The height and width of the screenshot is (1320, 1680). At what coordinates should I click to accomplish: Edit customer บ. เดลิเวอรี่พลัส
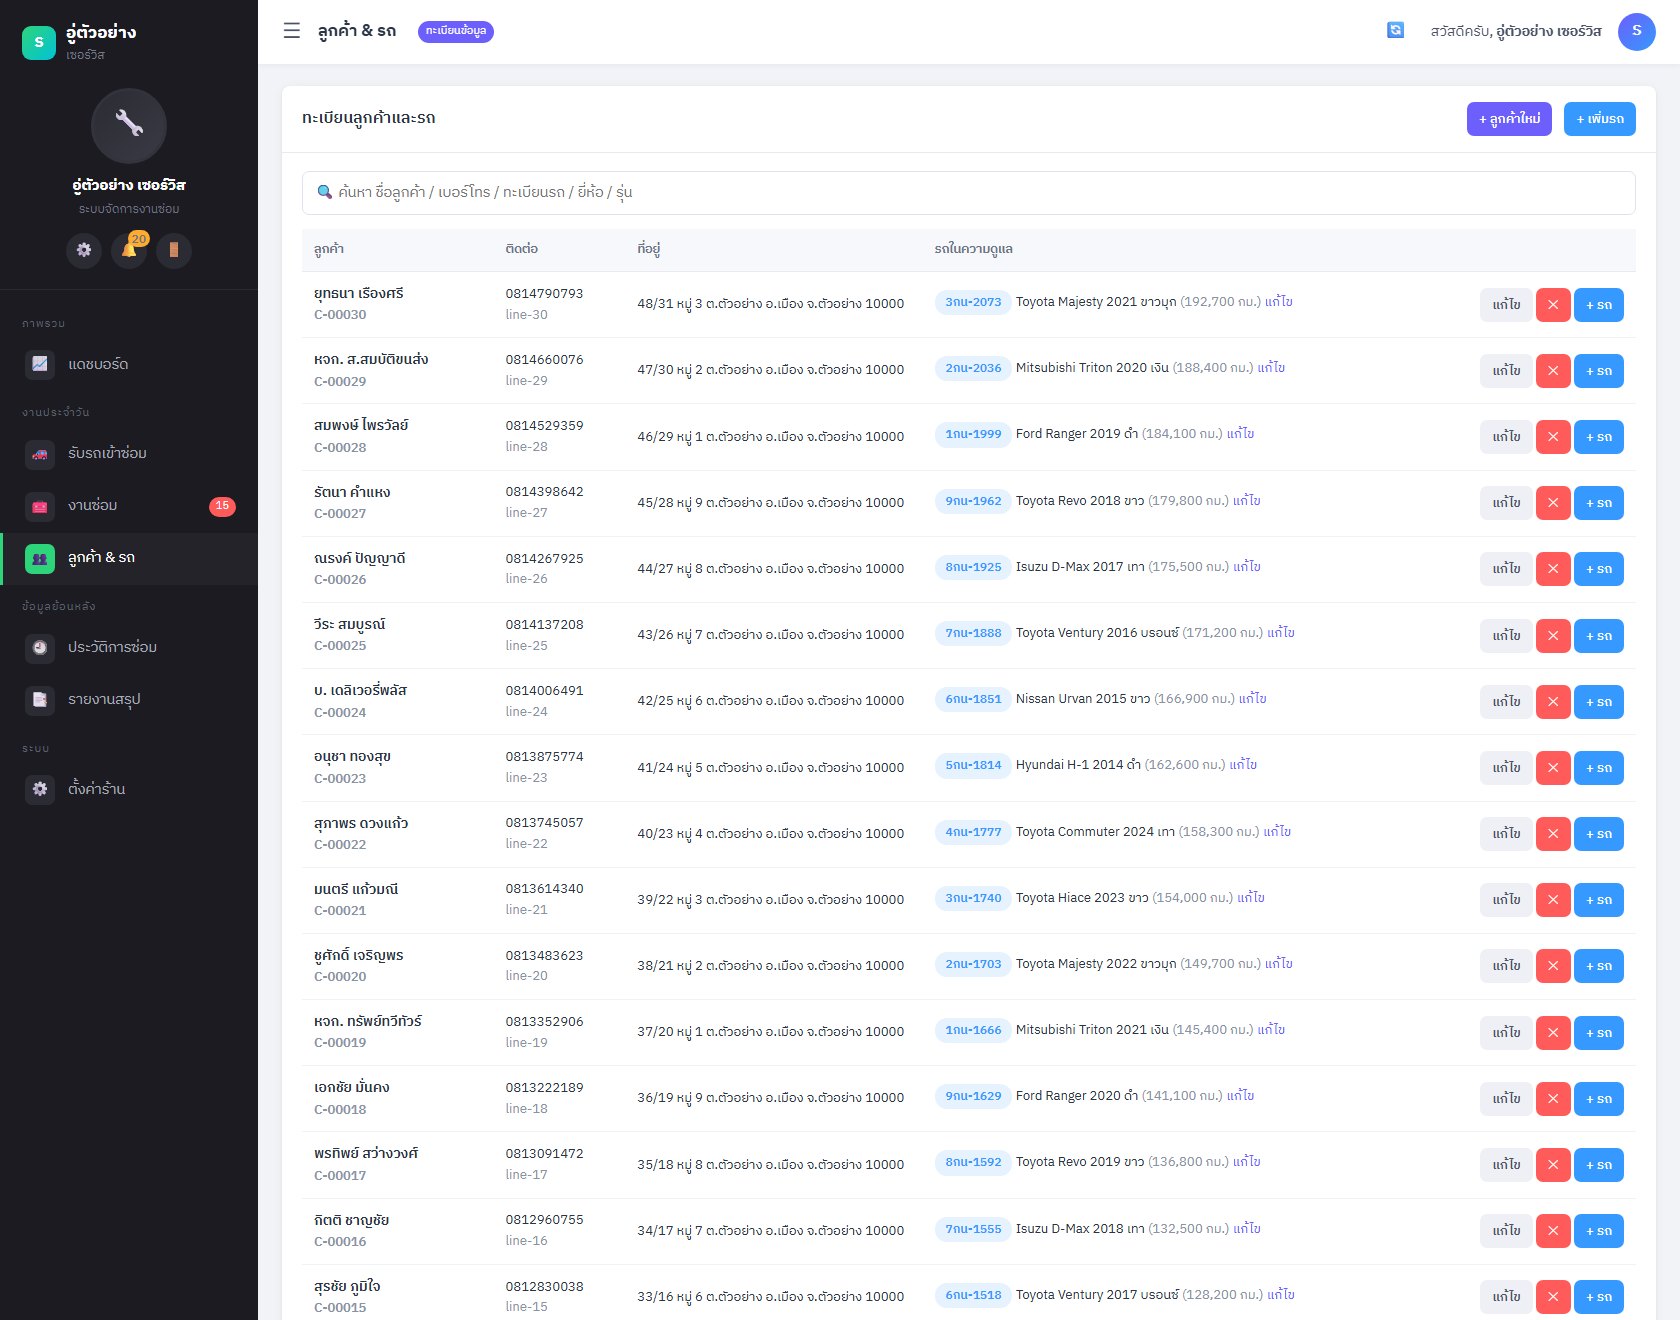tap(1506, 702)
